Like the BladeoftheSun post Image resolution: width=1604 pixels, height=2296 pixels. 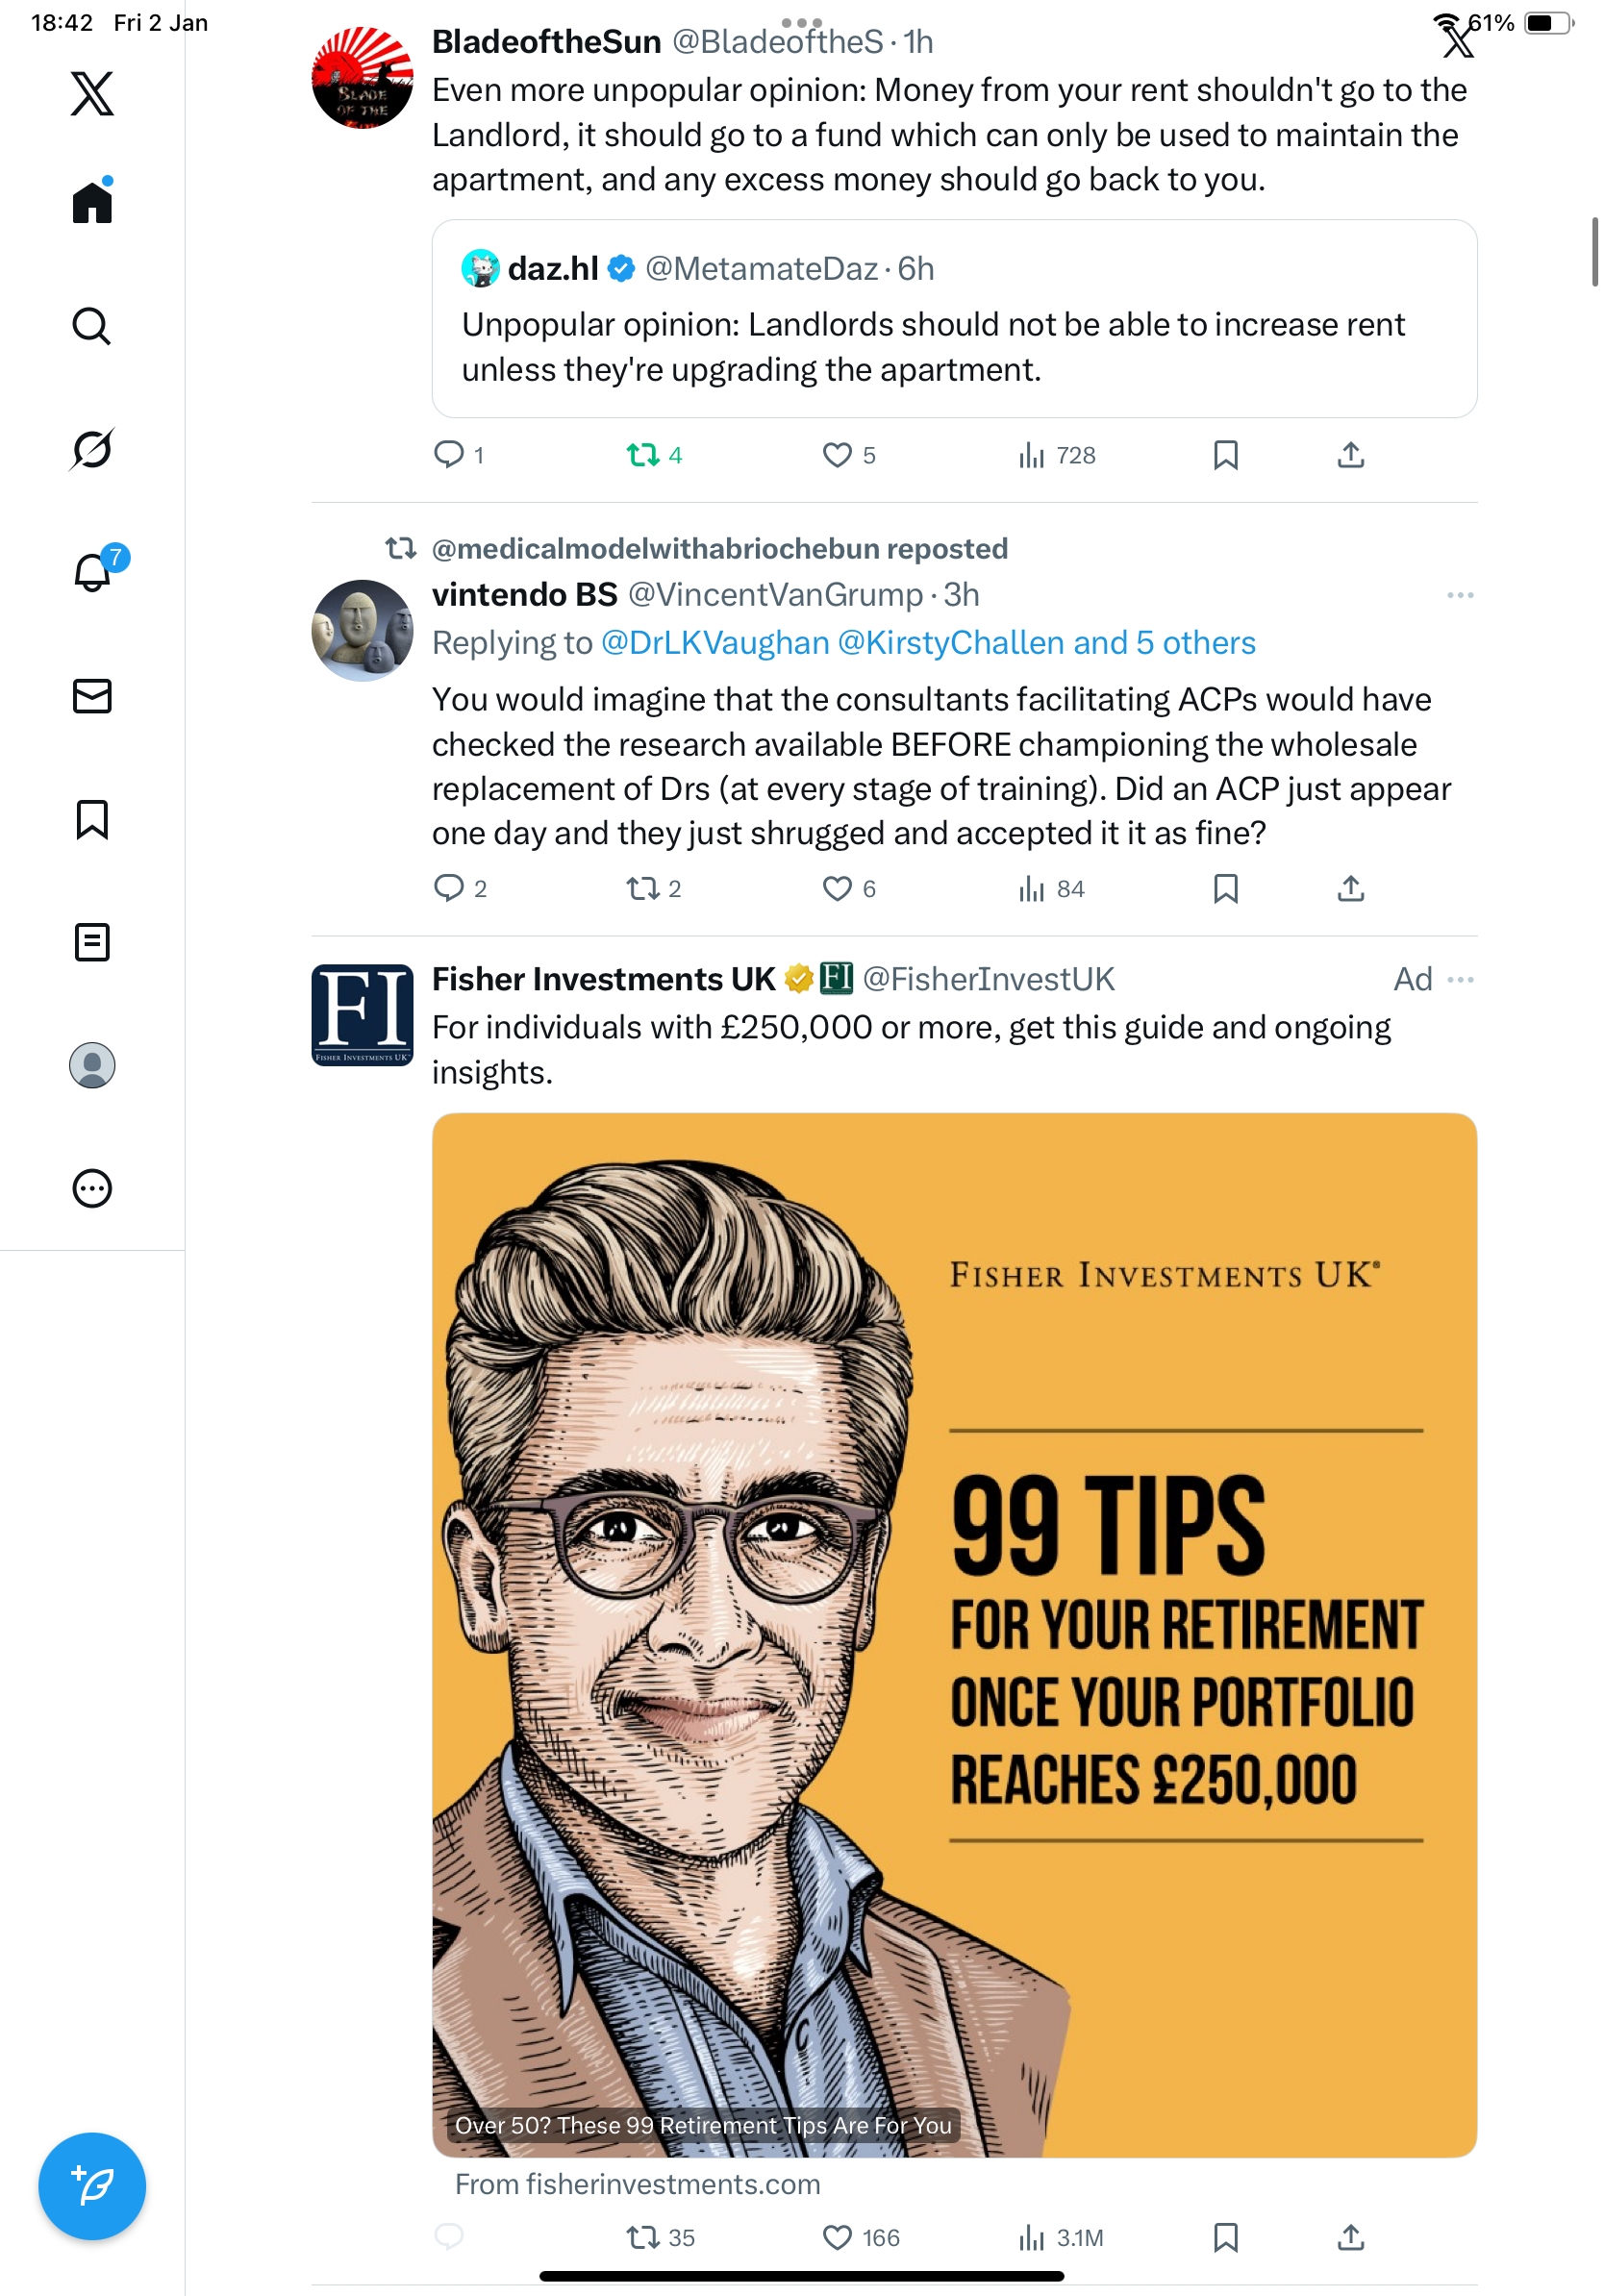click(848, 456)
